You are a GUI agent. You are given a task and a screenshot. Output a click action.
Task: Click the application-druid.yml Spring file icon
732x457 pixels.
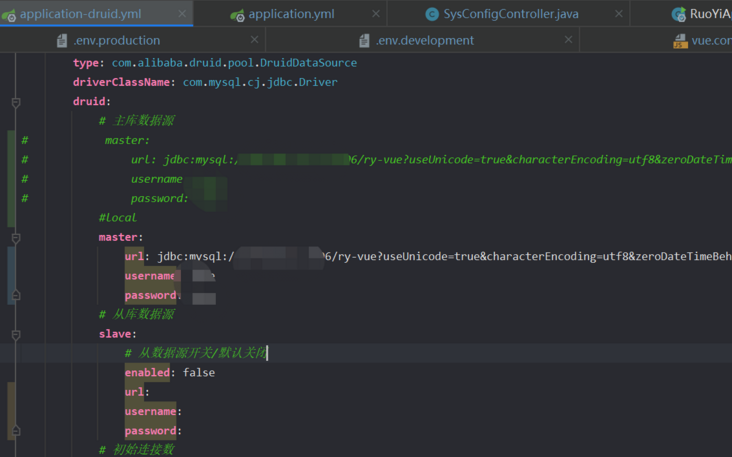[9, 14]
